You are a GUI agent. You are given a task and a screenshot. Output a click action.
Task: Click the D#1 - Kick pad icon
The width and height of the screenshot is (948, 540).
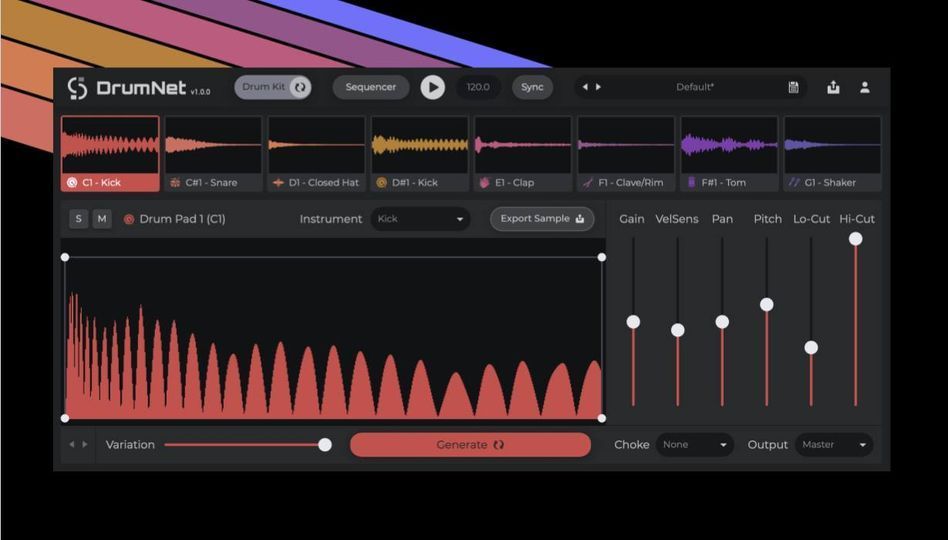click(381, 182)
